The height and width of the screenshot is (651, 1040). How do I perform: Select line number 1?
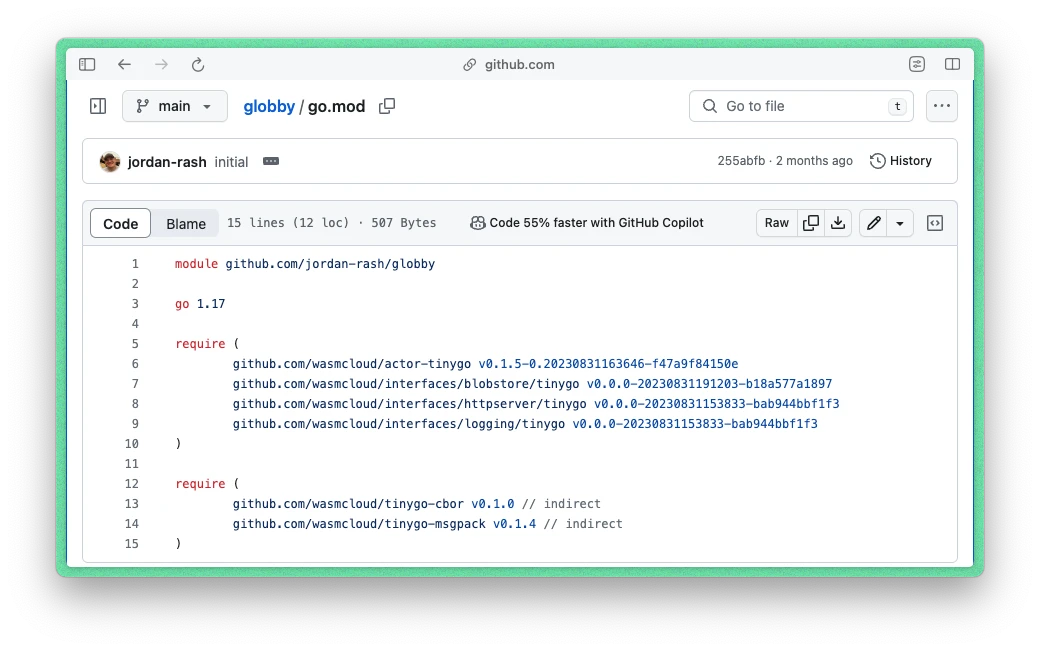click(x=135, y=264)
